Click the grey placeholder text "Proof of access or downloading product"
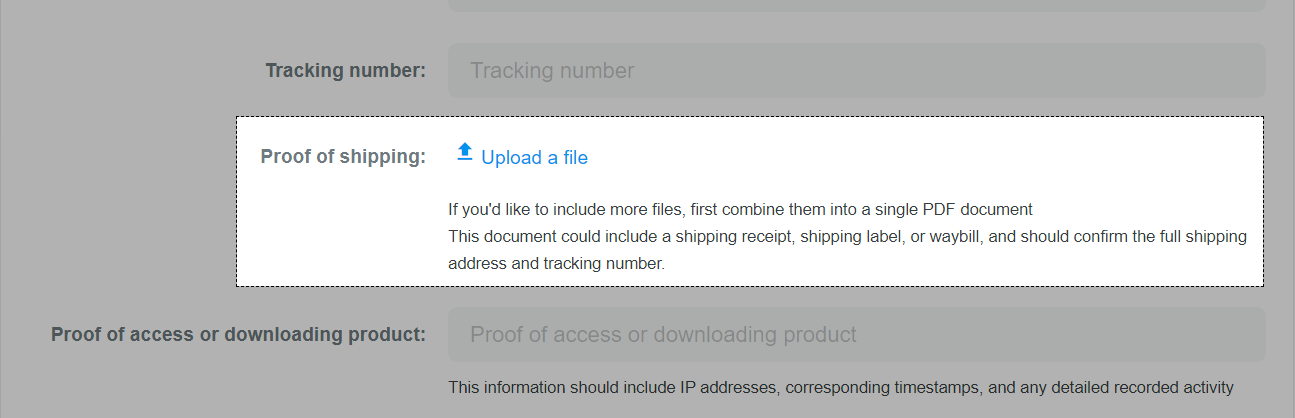This screenshot has height=418, width=1295. coord(663,335)
